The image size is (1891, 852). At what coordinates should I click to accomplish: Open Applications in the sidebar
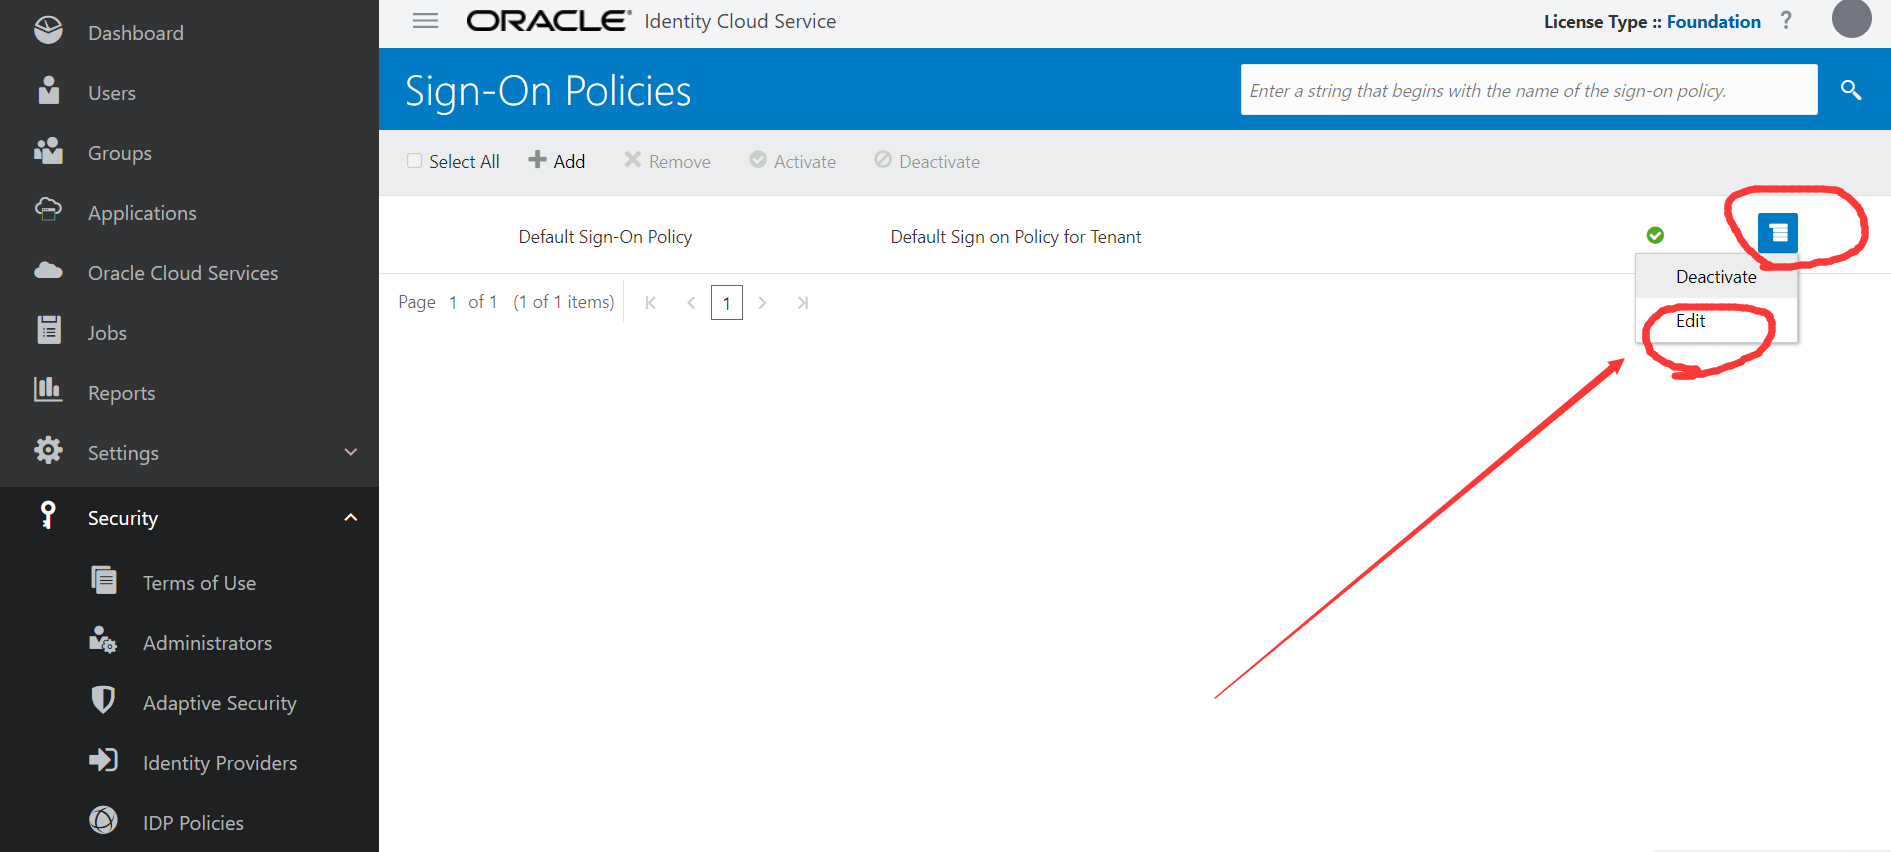click(142, 213)
